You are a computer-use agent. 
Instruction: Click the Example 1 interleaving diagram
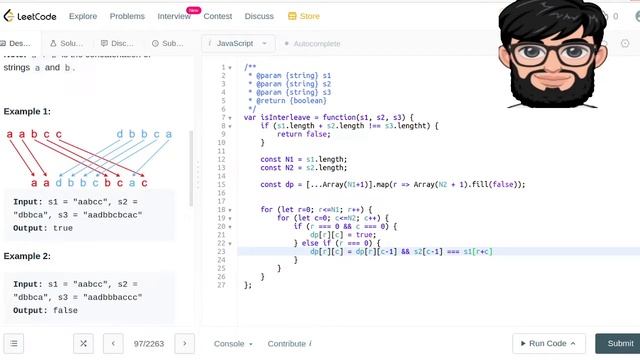point(89,158)
